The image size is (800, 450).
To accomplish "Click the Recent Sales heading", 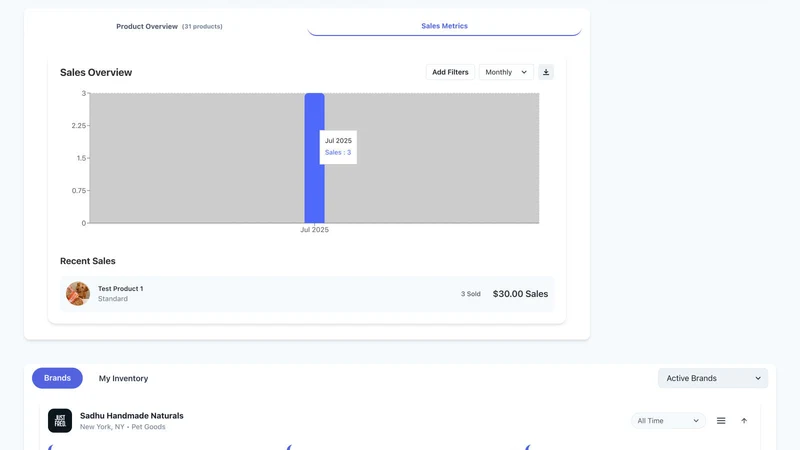I will [x=88, y=261].
